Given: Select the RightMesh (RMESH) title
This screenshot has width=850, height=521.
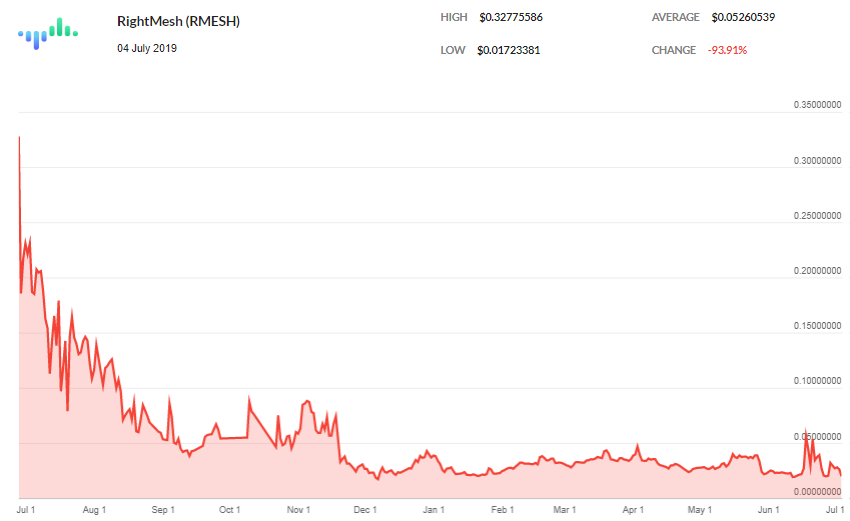Looking at the screenshot, I should (178, 21).
